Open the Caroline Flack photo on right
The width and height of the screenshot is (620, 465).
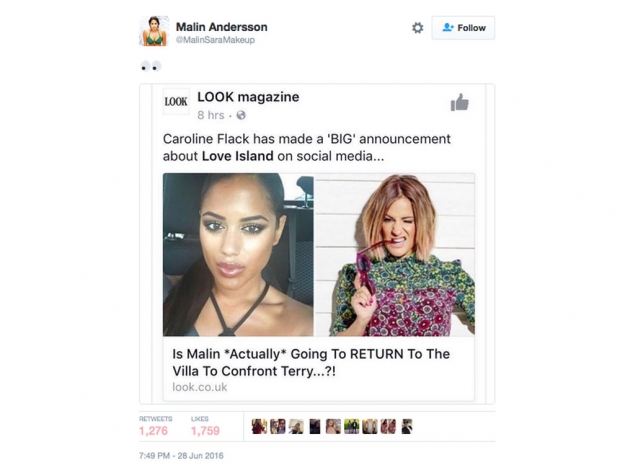395,255
